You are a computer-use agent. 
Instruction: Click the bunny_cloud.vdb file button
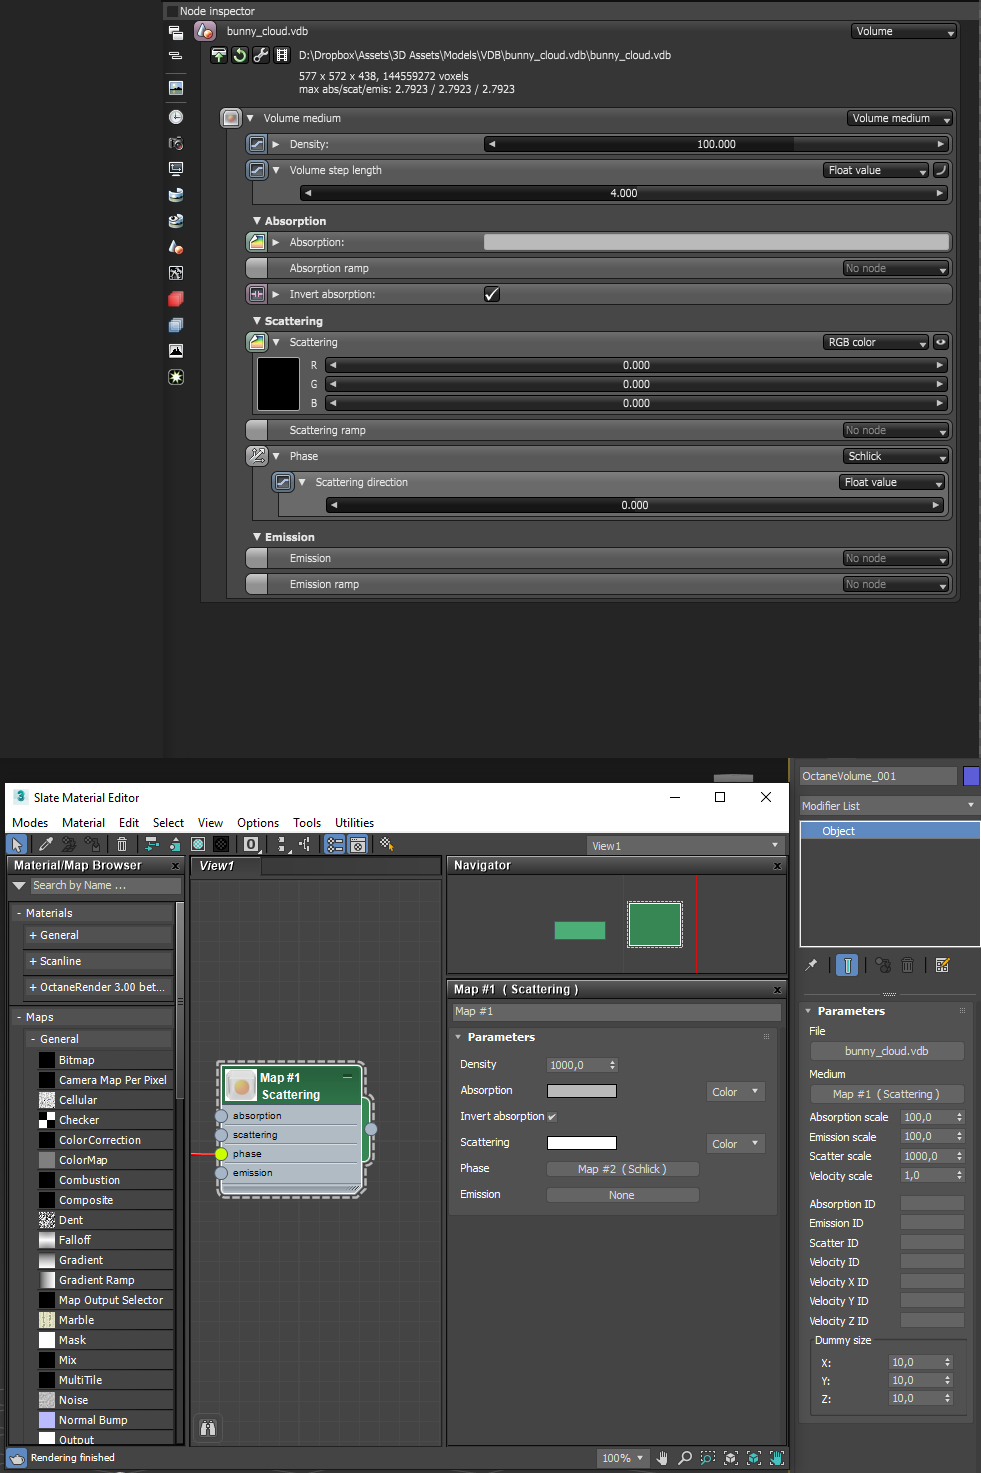887,1051
